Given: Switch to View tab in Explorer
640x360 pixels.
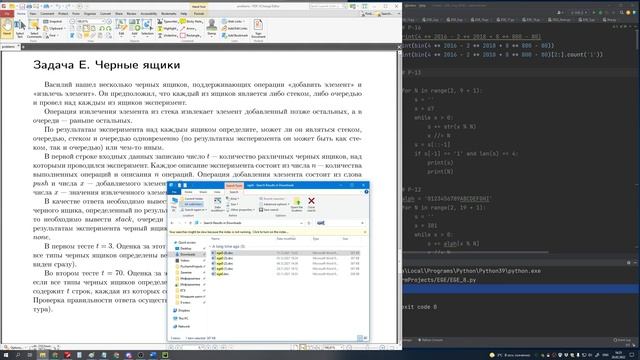Looking at the screenshot, I should [217, 192].
